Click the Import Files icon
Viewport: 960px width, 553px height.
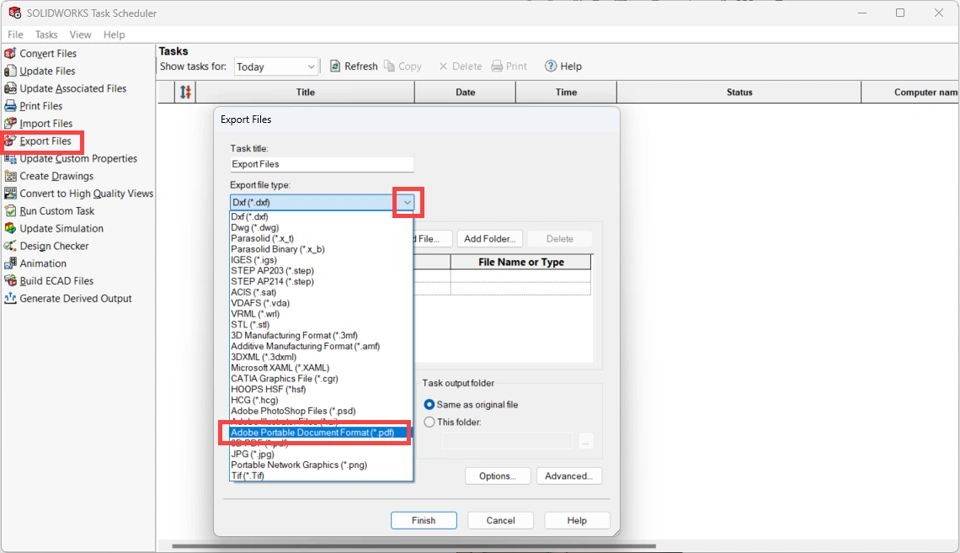(10, 123)
